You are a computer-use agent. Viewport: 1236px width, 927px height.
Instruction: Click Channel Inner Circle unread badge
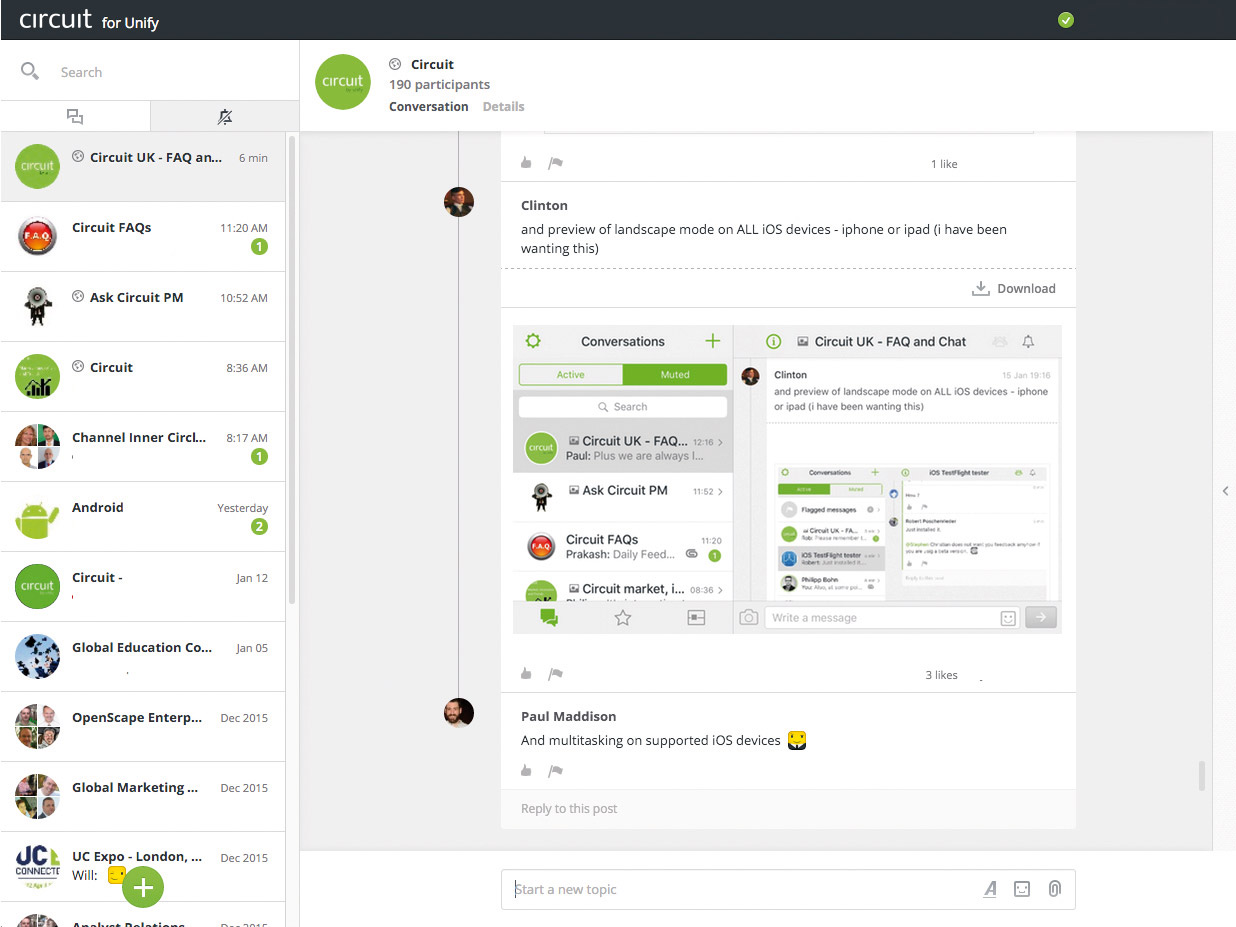[259, 457]
